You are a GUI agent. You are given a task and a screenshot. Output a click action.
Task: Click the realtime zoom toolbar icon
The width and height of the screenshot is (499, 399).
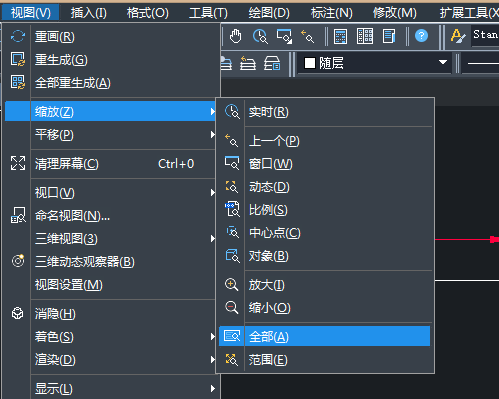260,36
